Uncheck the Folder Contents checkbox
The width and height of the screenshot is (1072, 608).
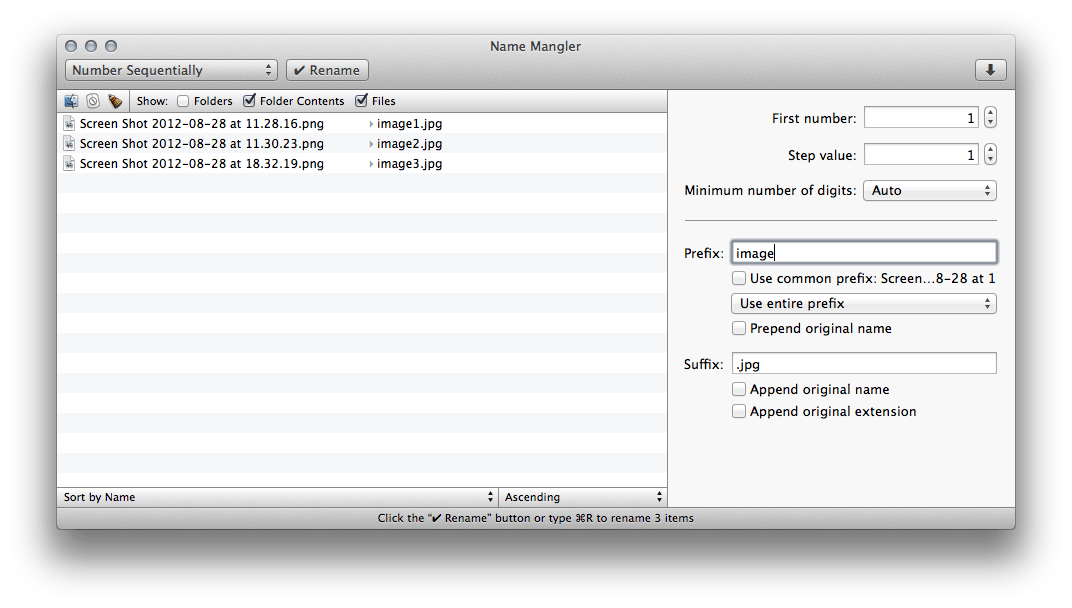click(249, 101)
